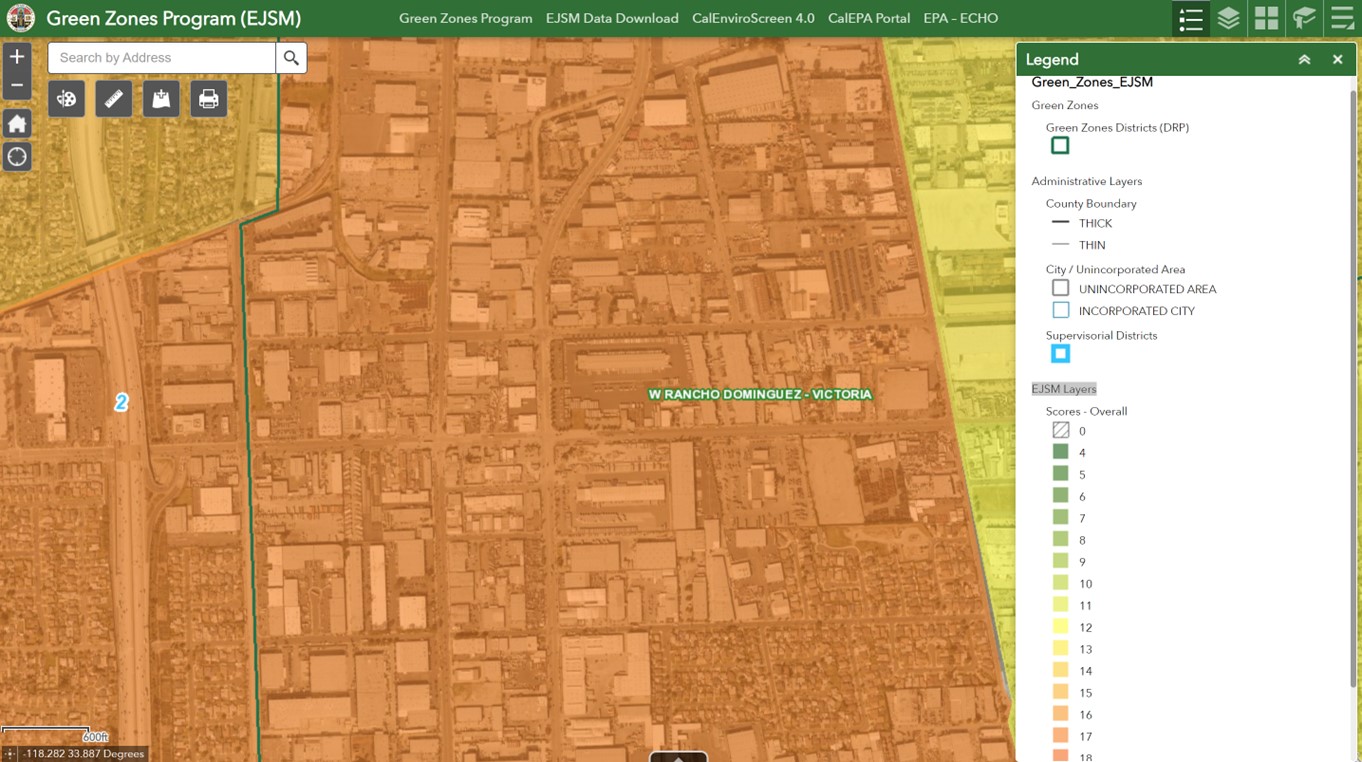Open the EJSM Data Download menu item
Image resolution: width=1362 pixels, height=762 pixels.
tap(611, 17)
